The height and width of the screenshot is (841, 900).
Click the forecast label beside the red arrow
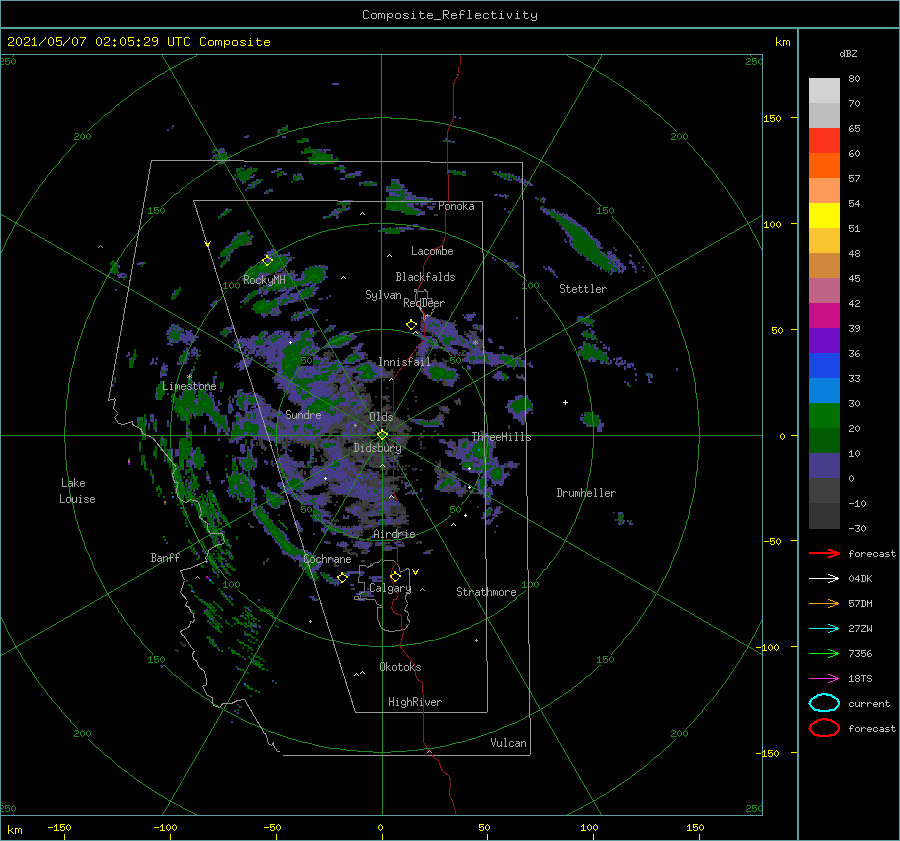[872, 553]
